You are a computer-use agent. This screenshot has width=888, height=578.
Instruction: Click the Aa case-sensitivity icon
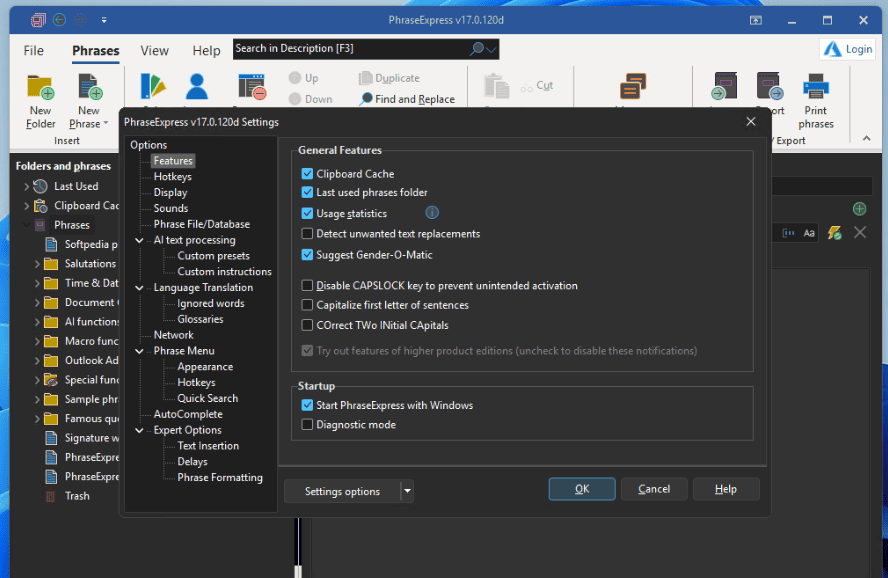(809, 233)
